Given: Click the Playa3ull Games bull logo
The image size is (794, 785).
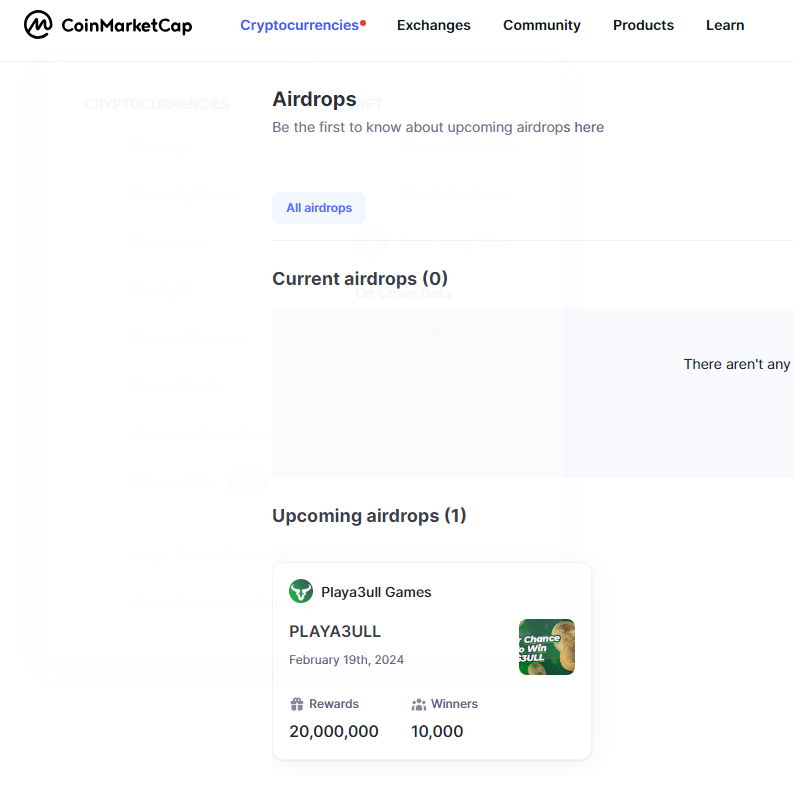Looking at the screenshot, I should [301, 591].
